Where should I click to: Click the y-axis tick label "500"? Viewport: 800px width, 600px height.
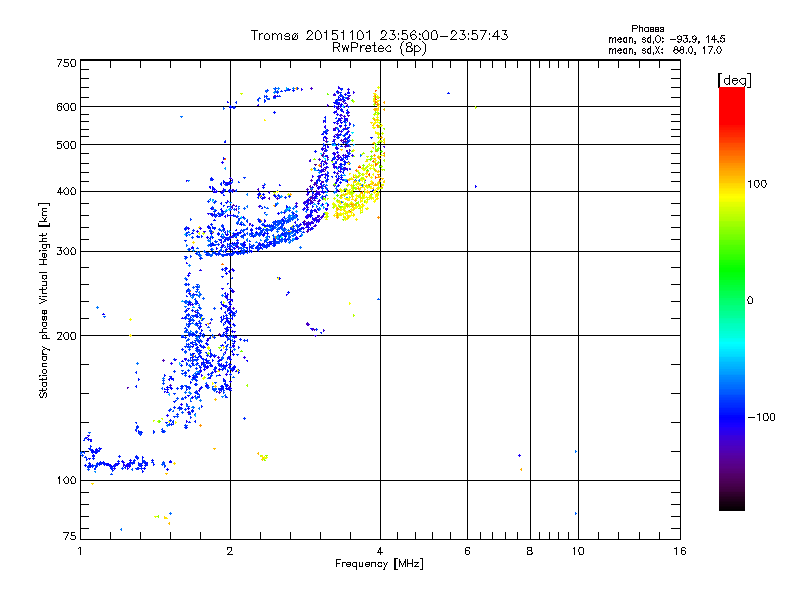pos(66,145)
